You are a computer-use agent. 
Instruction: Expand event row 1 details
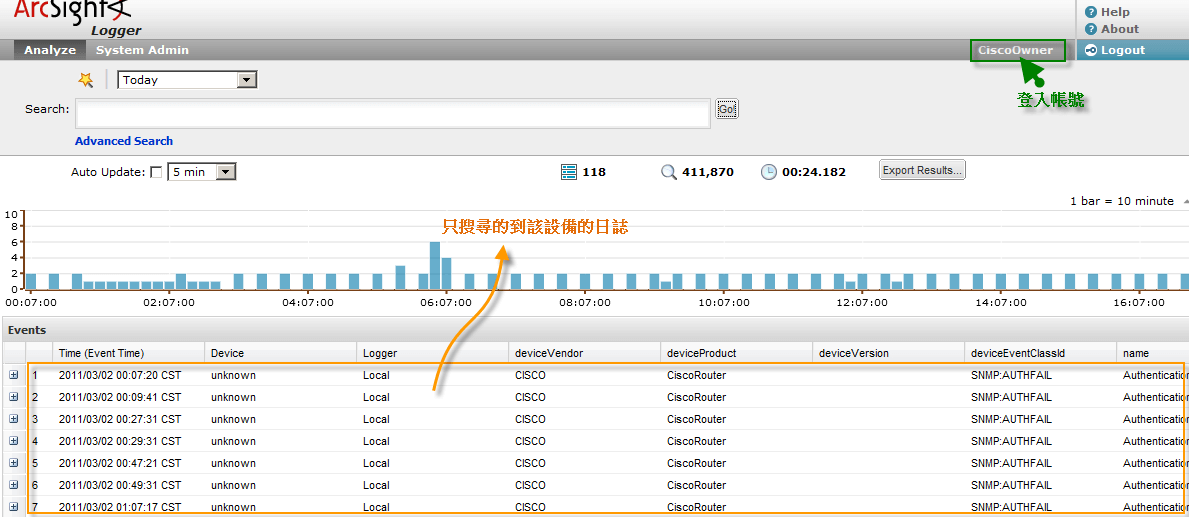14,375
